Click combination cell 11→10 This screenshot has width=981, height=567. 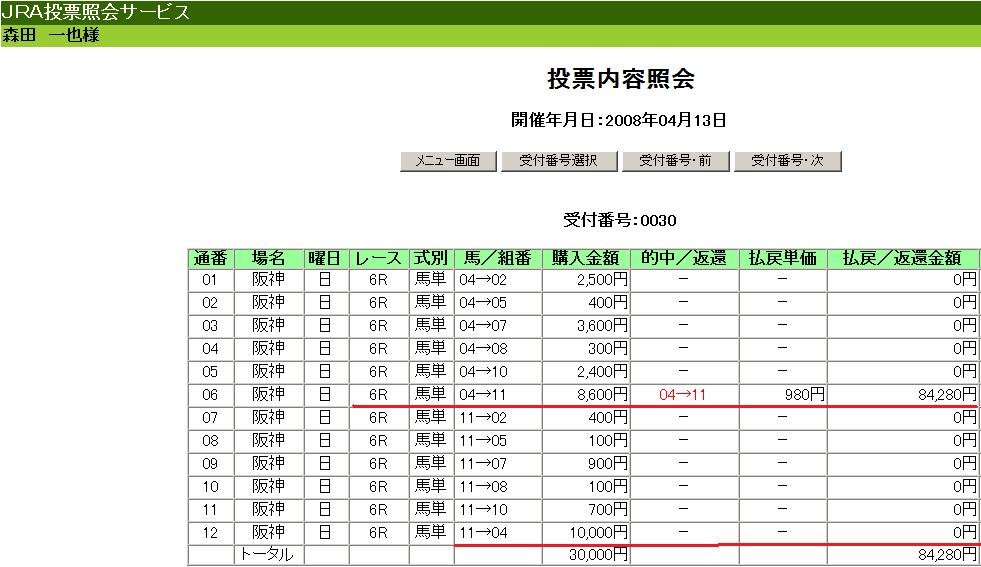pyautogui.click(x=483, y=509)
